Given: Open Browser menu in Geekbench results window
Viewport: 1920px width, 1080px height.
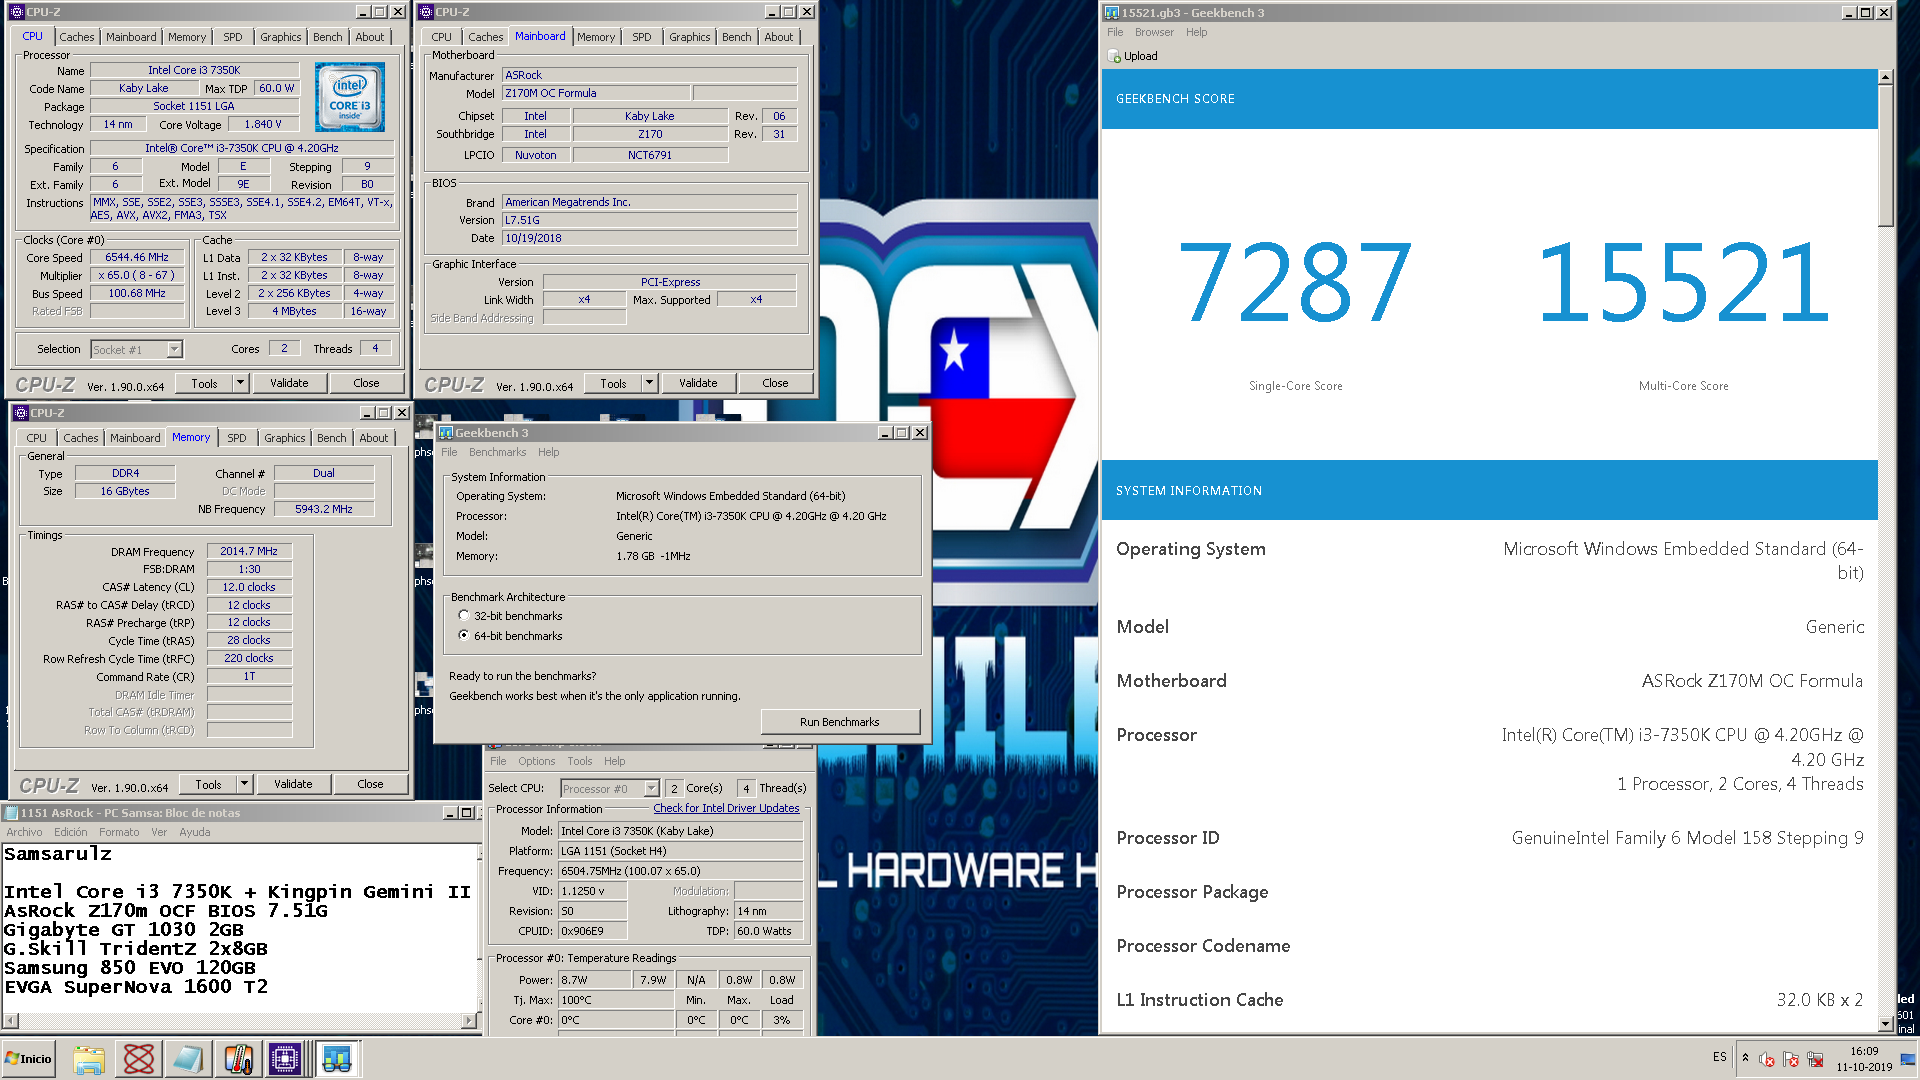Looking at the screenshot, I should 1154,32.
